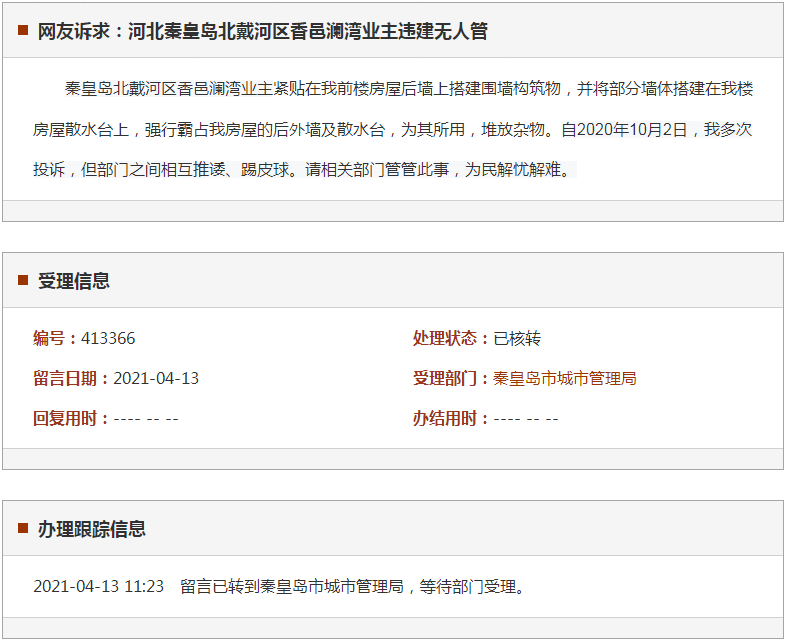
Task: Click the empty value next to 回复用时
Action: 146,418
